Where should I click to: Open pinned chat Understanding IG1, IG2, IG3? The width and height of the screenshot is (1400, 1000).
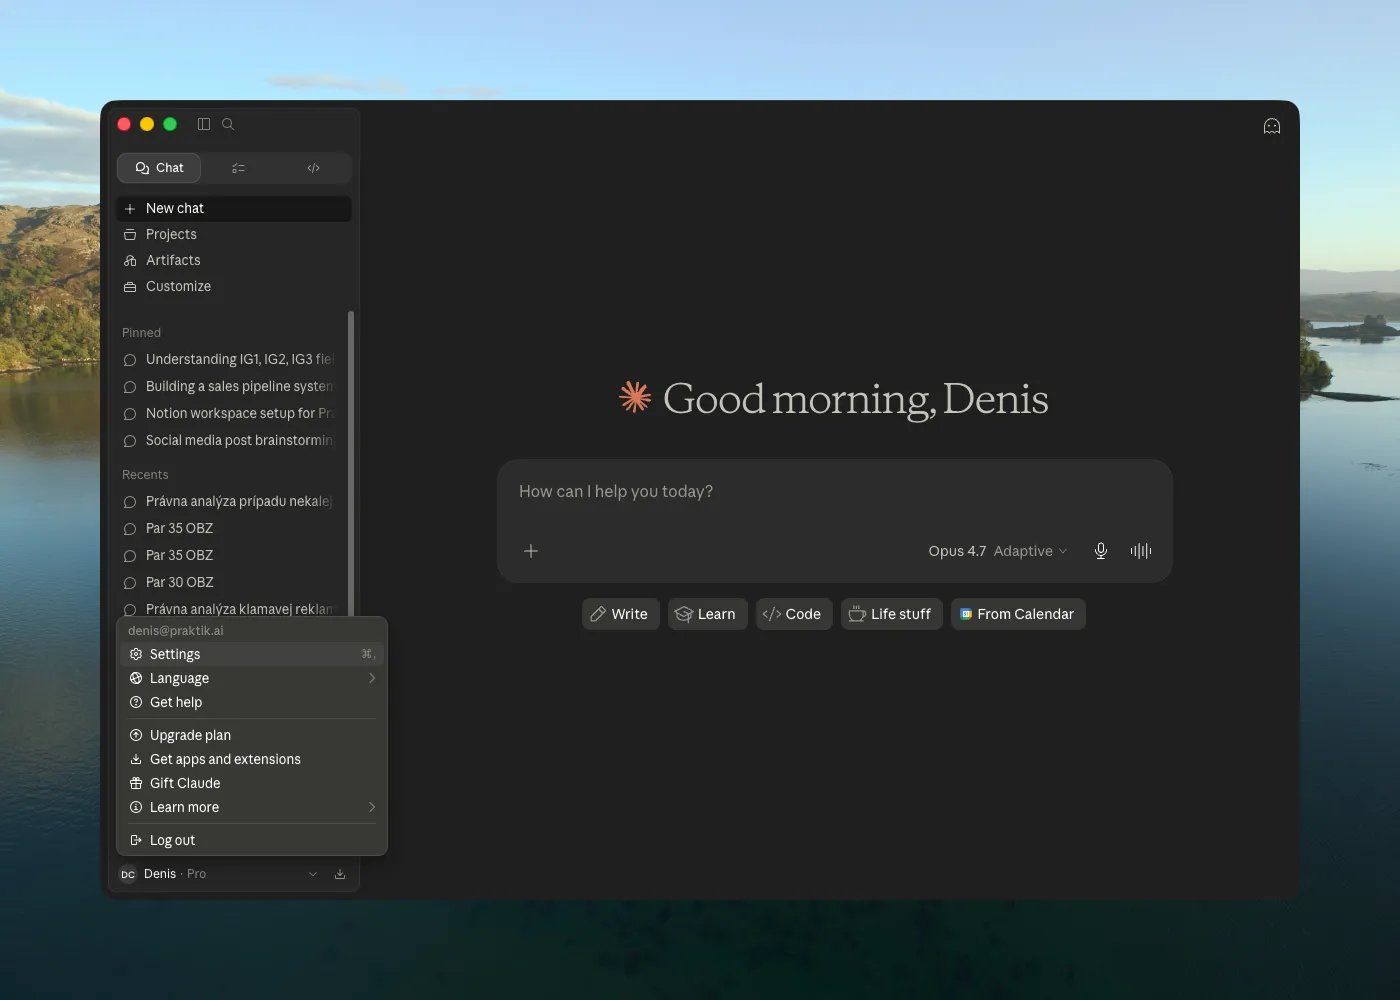(x=230, y=359)
